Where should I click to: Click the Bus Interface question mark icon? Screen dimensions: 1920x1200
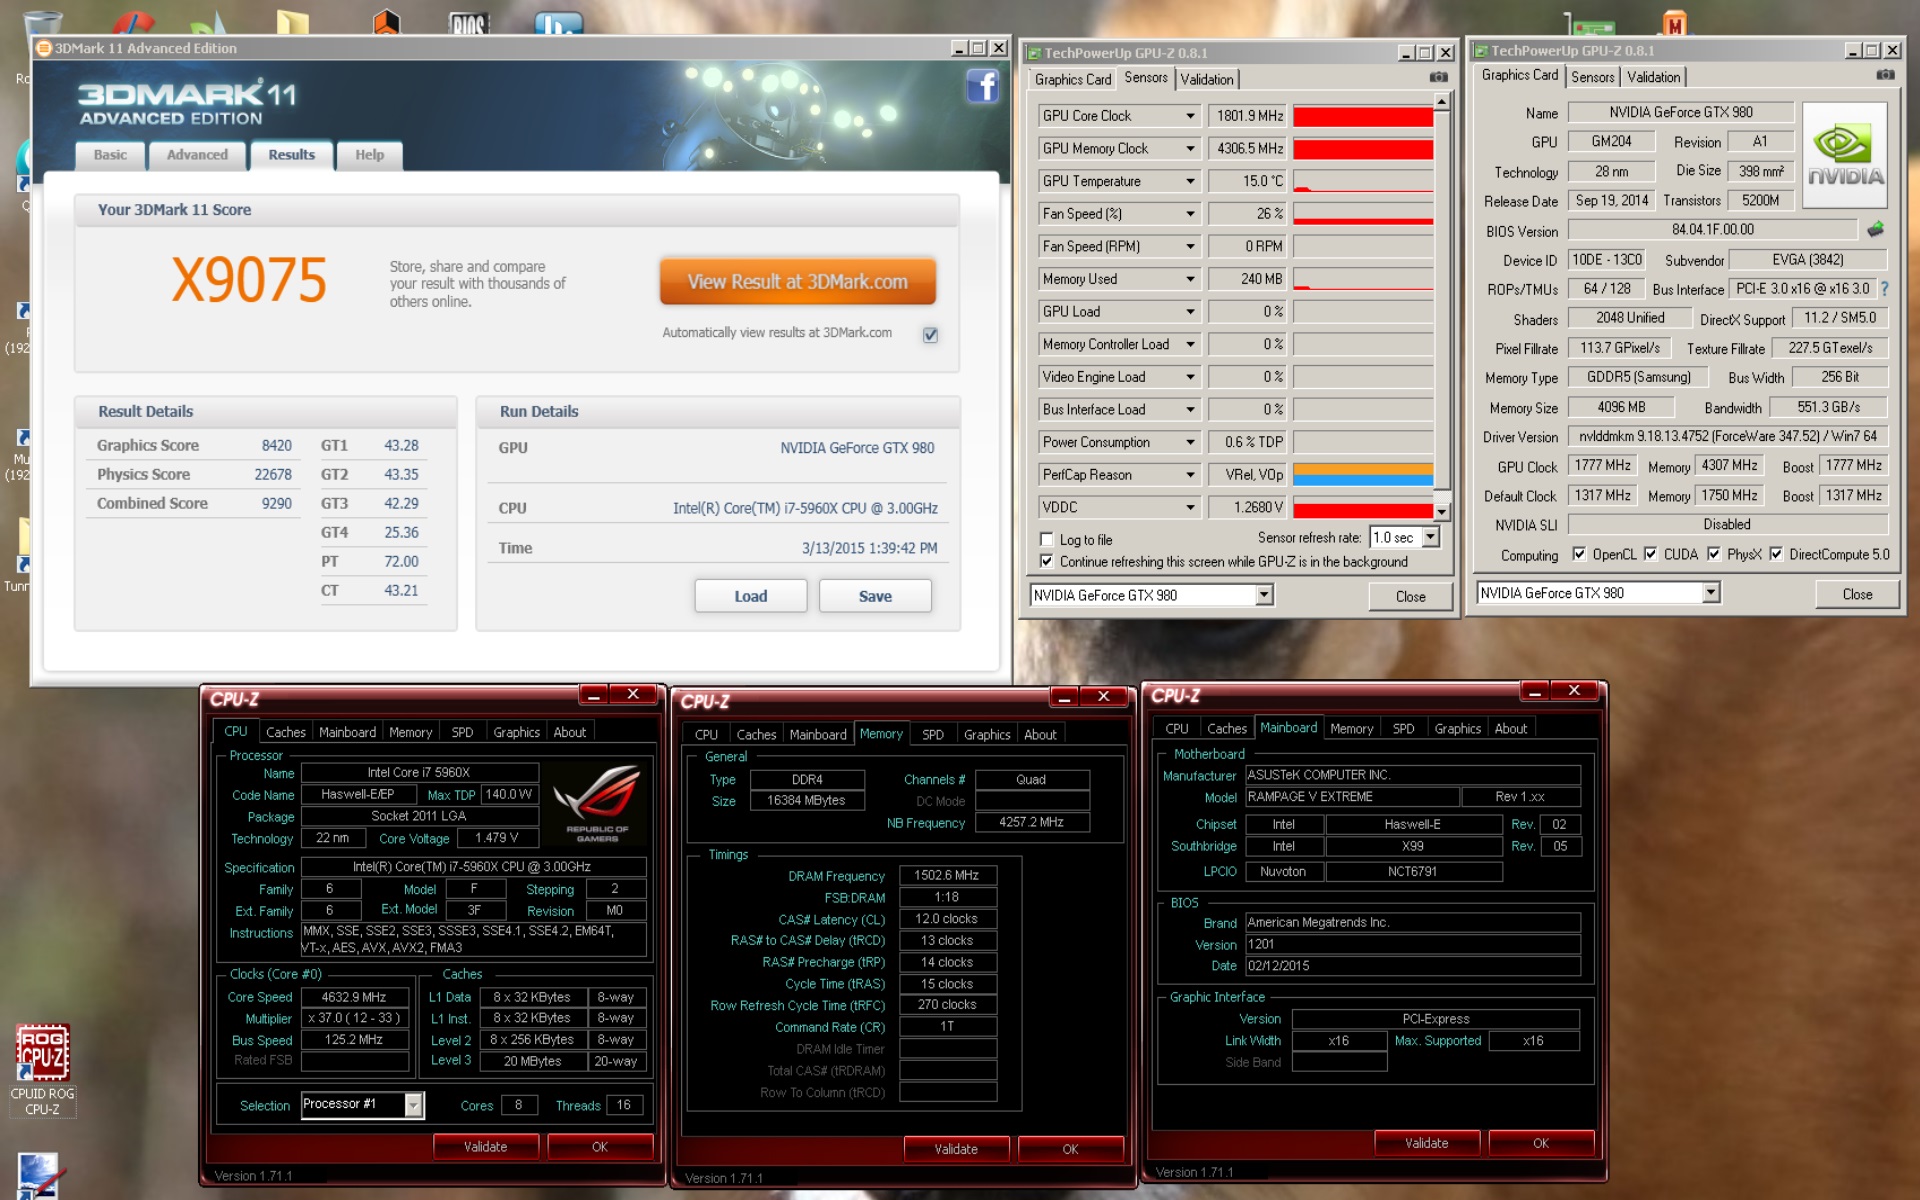pos(1884,289)
